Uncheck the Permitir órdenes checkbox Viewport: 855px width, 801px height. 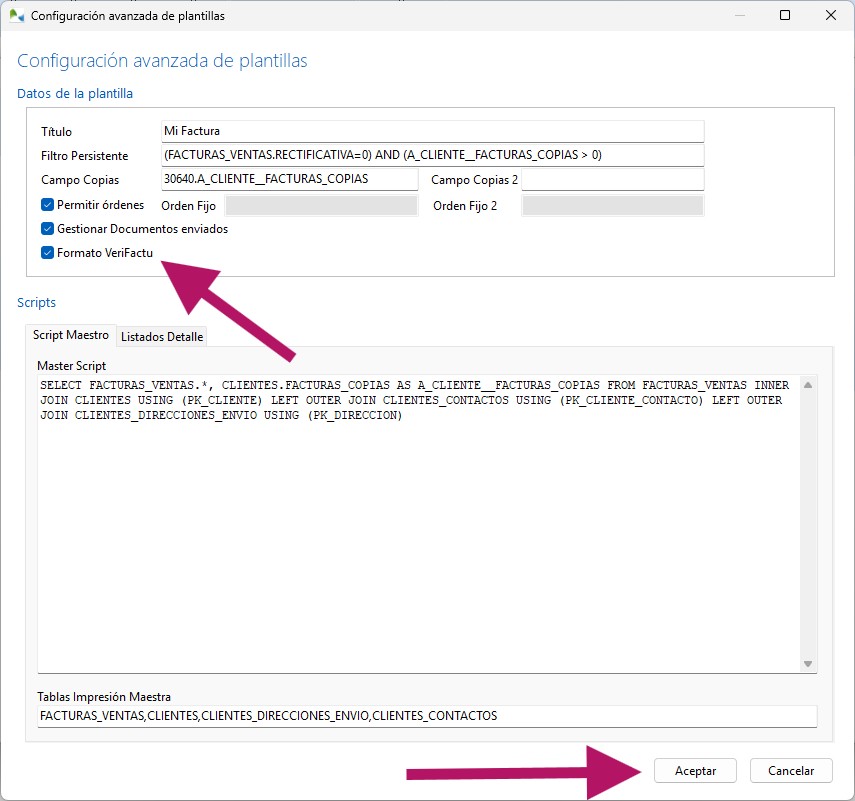[47, 205]
